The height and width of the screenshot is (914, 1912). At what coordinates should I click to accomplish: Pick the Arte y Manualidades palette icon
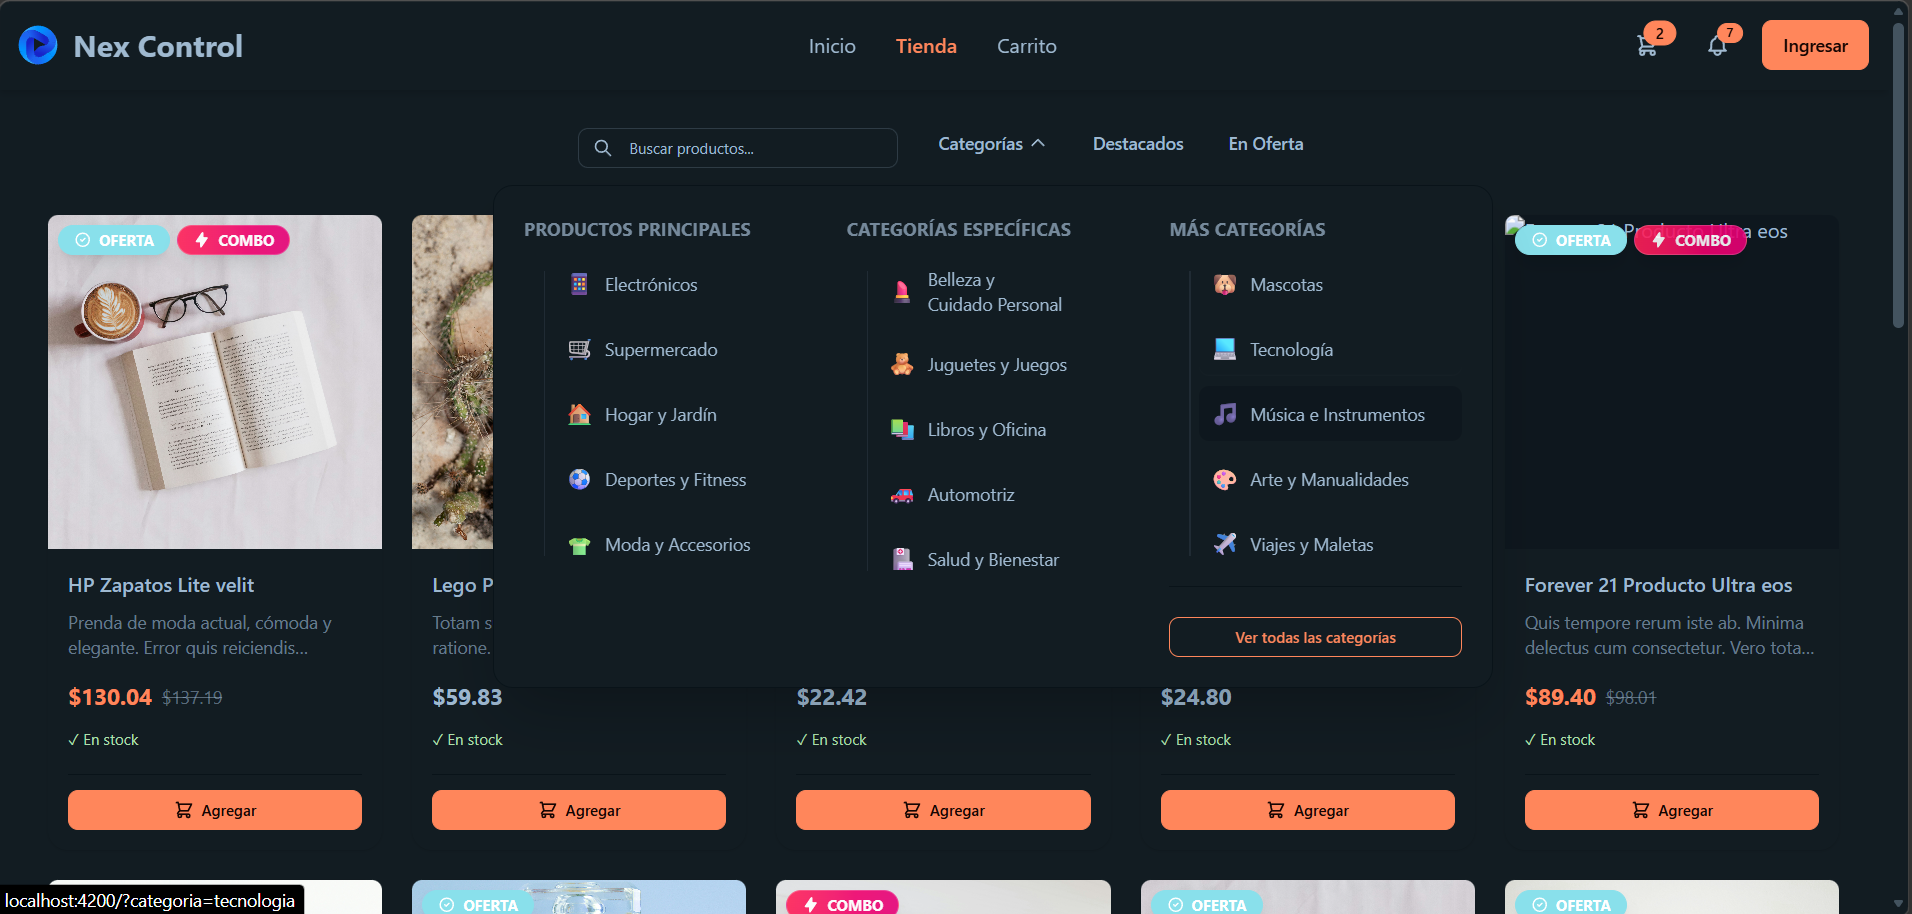click(1224, 480)
